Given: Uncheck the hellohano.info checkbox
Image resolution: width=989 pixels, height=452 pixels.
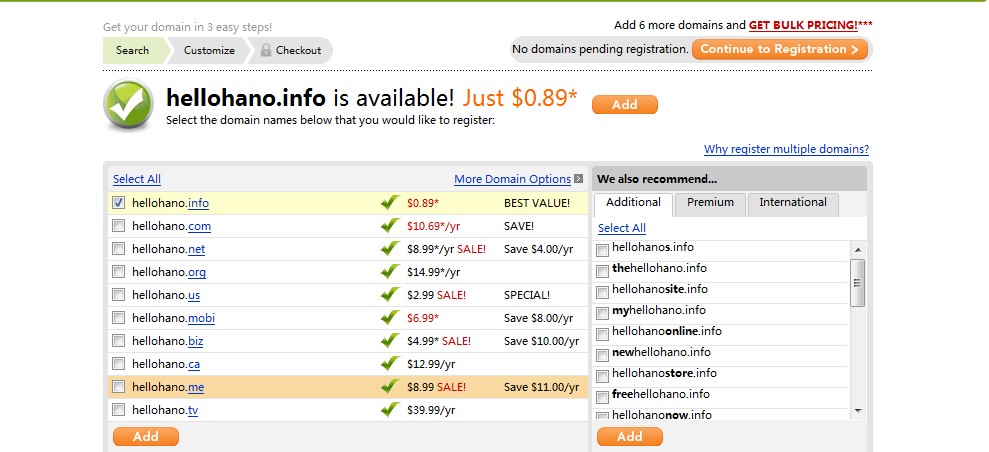Looking at the screenshot, I should tap(118, 202).
